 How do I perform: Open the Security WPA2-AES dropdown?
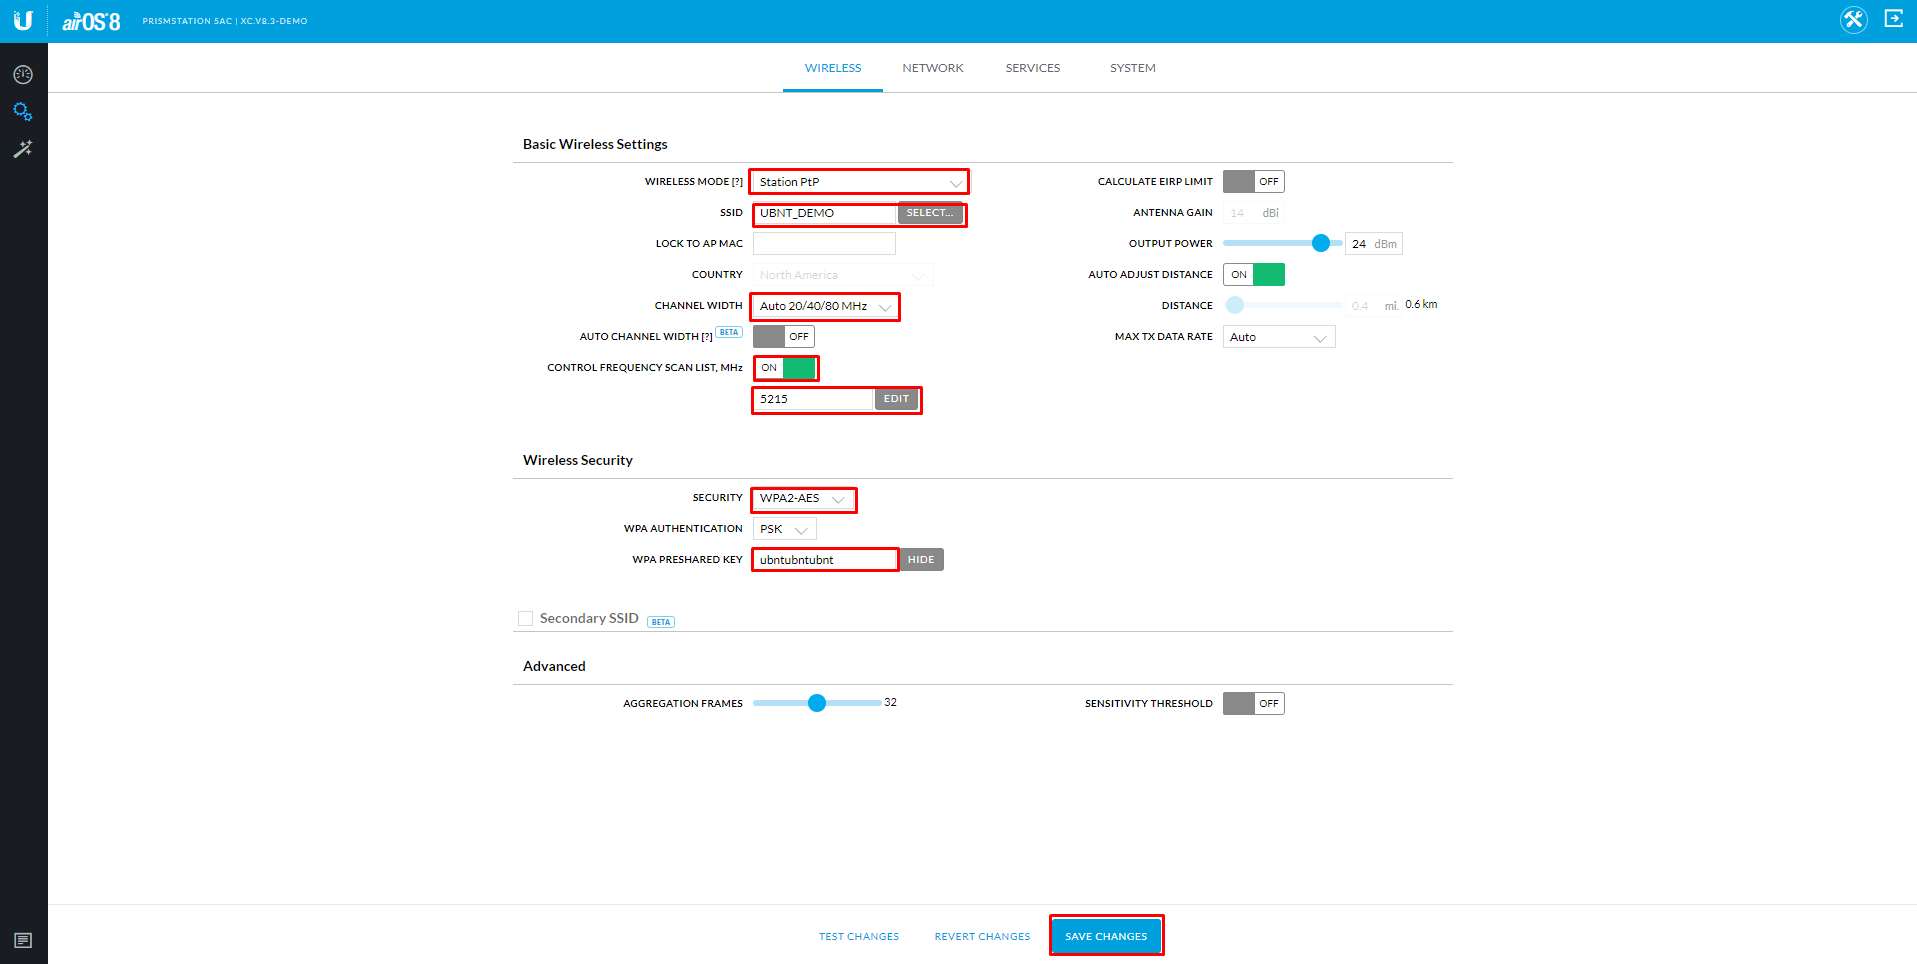(x=804, y=498)
